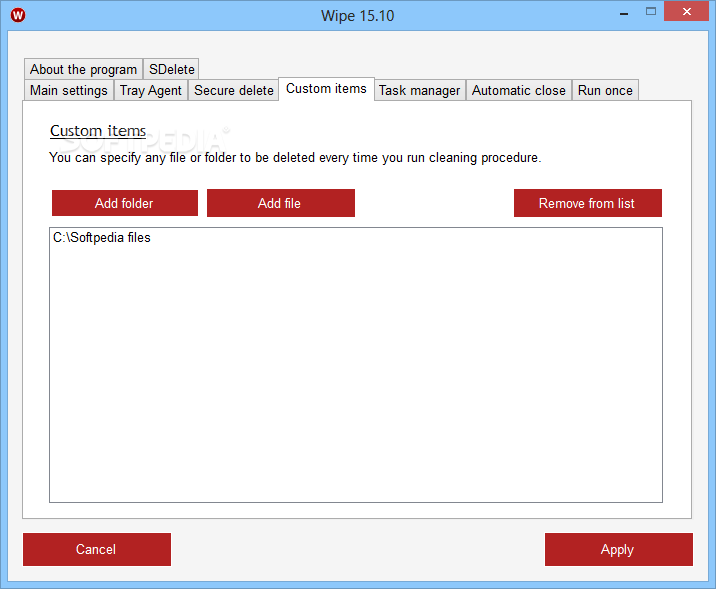Open the Run once tab
The width and height of the screenshot is (716, 589).
click(605, 90)
